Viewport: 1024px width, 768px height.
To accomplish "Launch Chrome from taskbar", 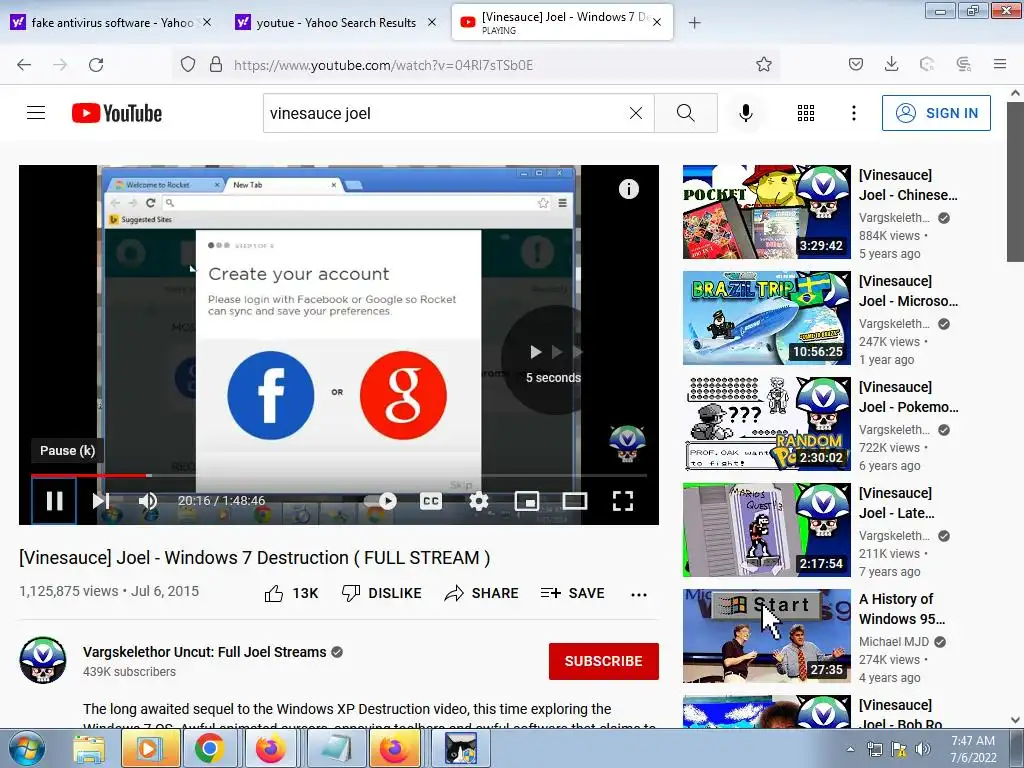I will click(x=209, y=748).
